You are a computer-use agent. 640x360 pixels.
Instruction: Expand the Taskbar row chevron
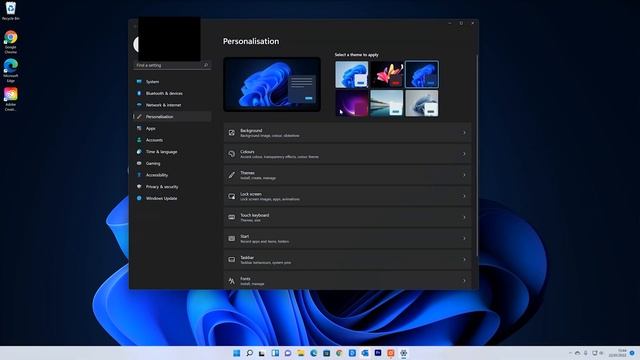pyautogui.click(x=464, y=260)
